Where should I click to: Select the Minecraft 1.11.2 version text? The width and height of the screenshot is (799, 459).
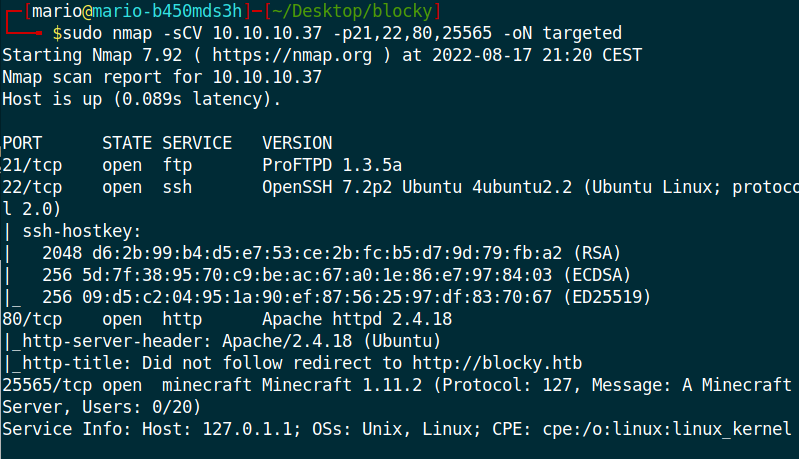pos(342,385)
